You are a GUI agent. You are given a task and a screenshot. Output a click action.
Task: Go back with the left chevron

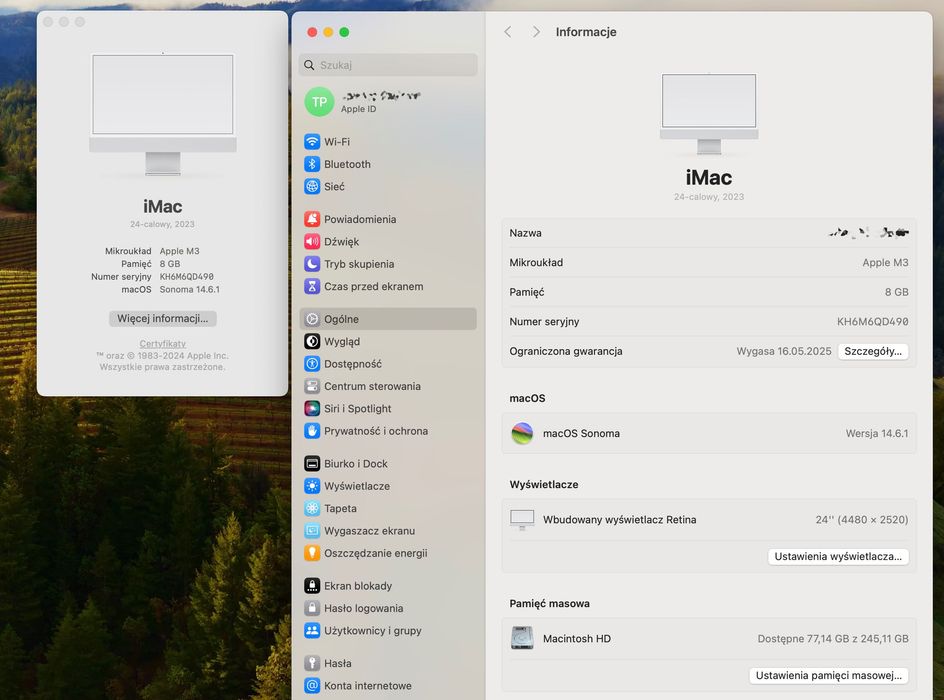coord(508,32)
